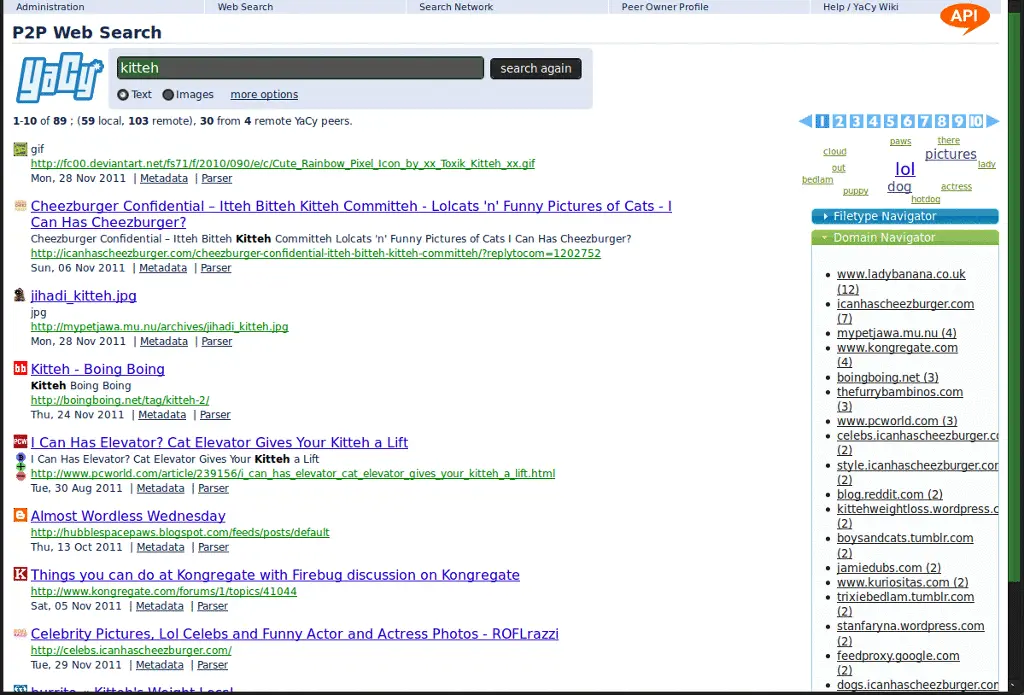Open the more options link
This screenshot has width=1024, height=695.
[264, 95]
